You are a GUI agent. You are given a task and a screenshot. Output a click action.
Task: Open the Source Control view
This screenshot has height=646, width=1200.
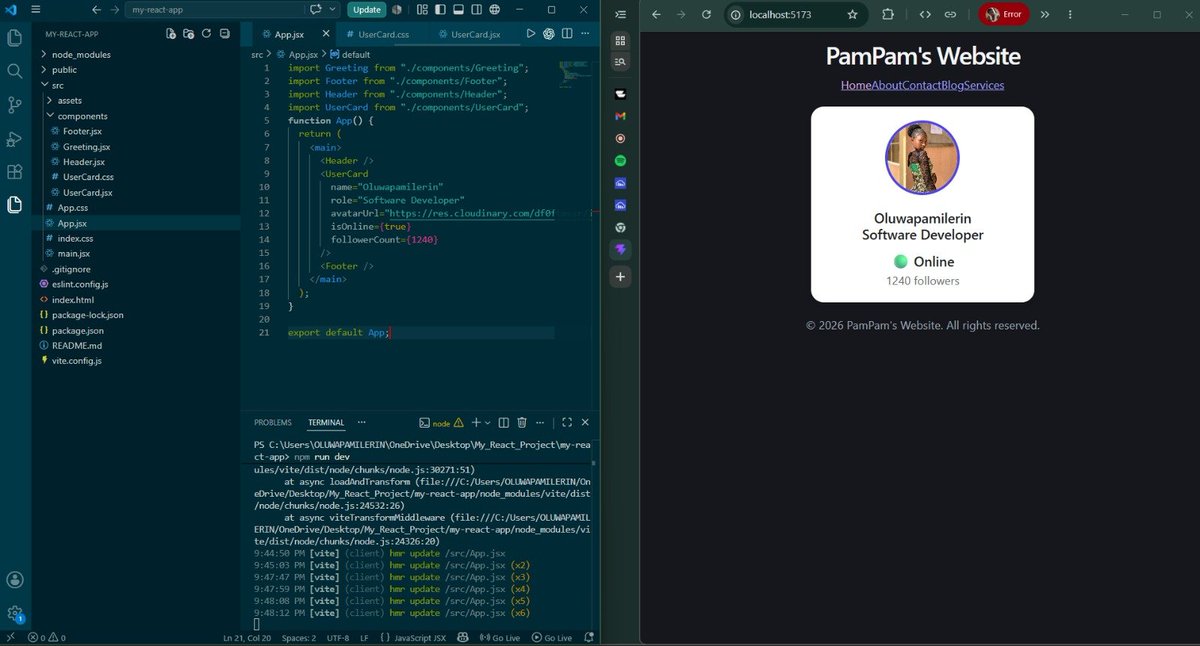14,105
